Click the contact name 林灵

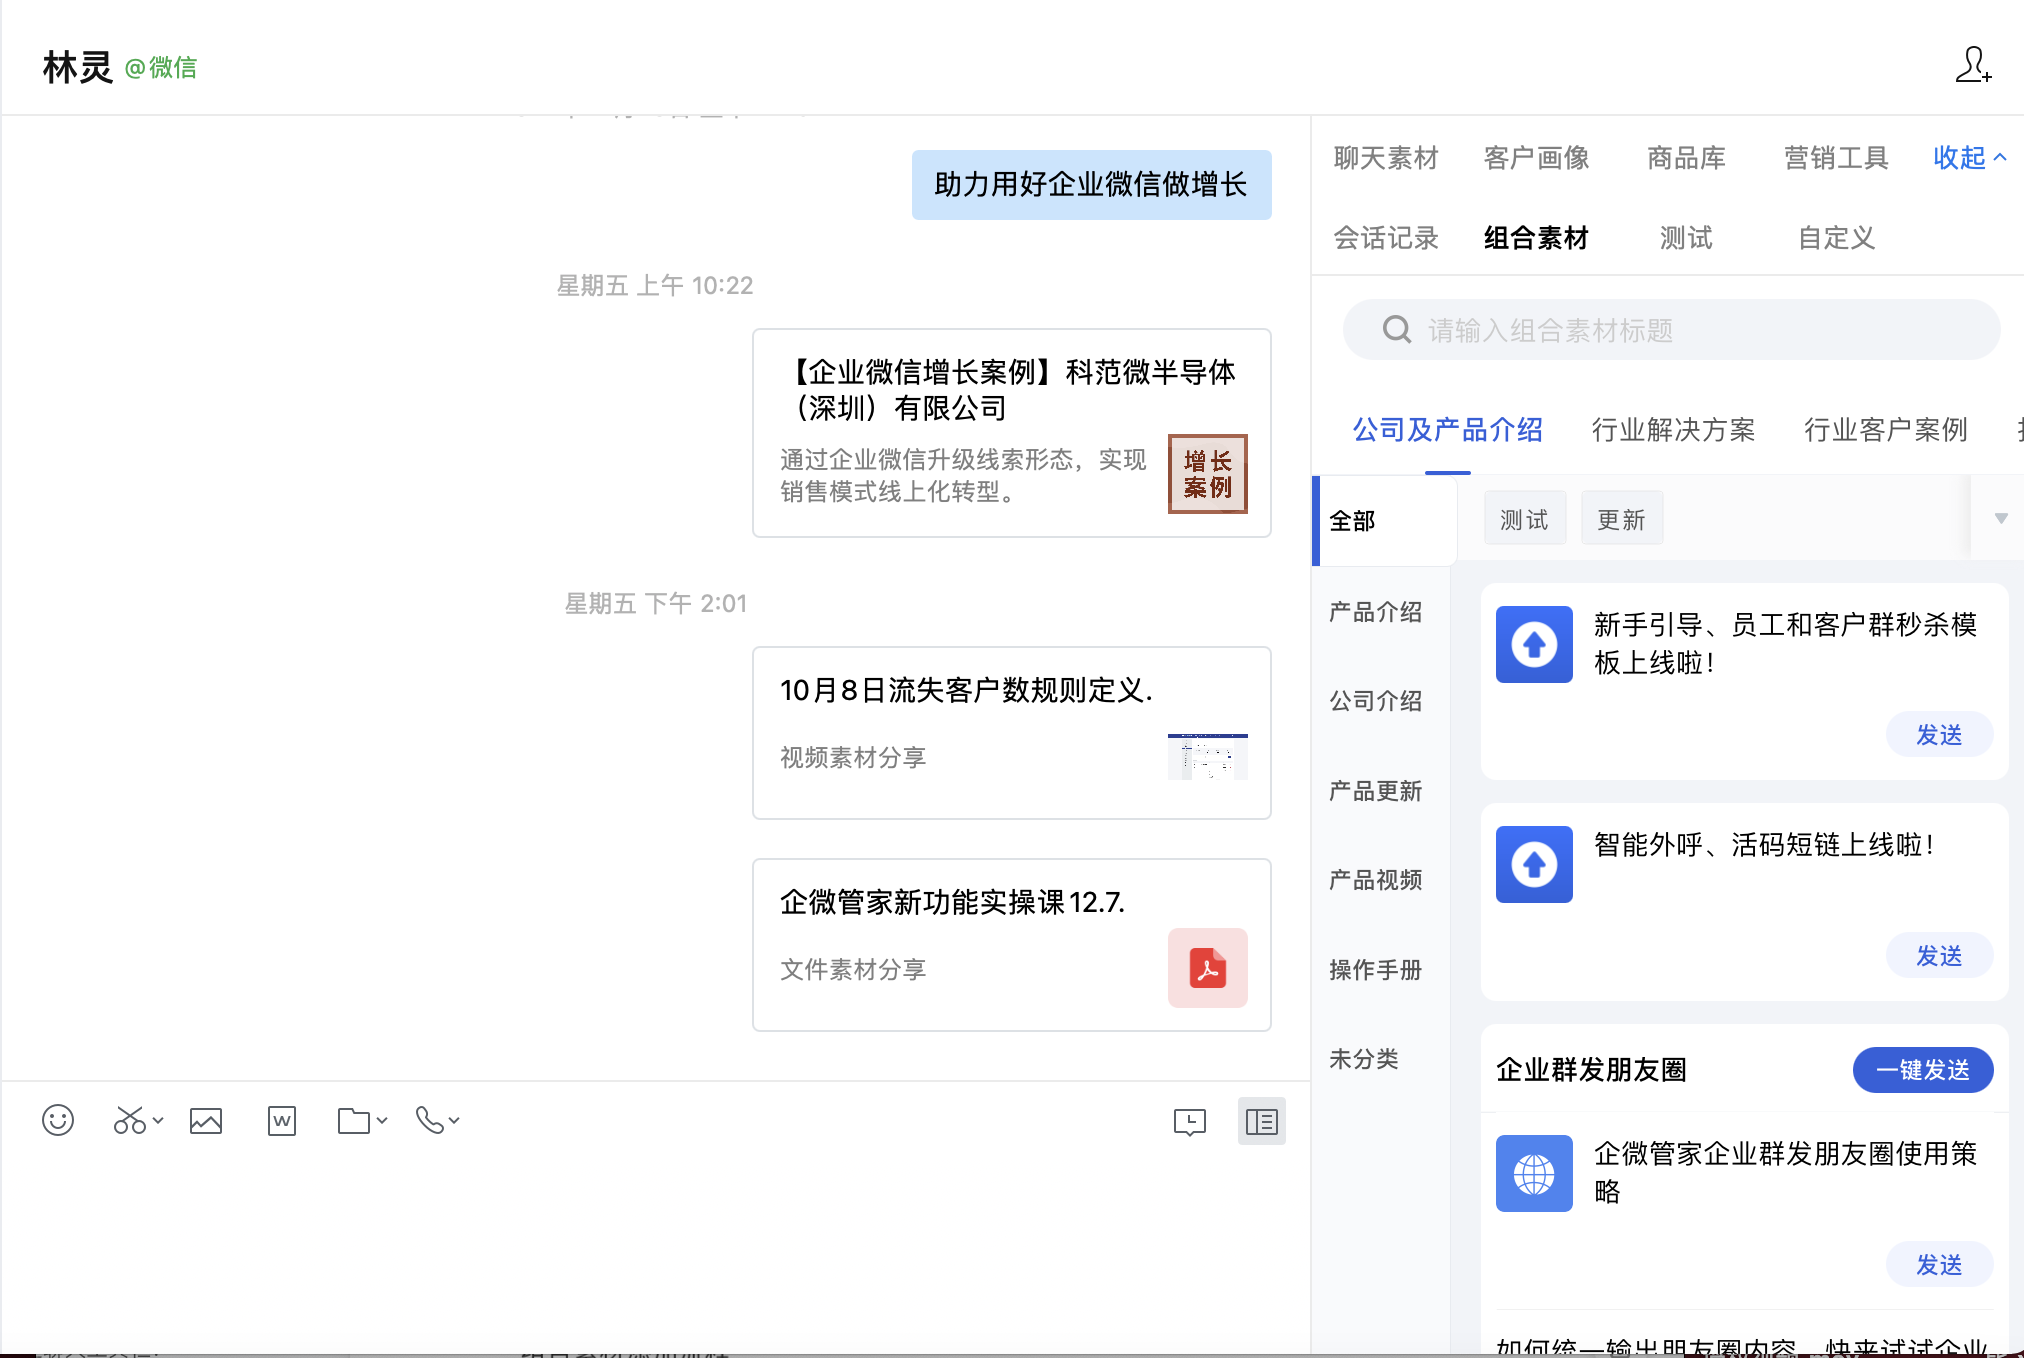(77, 67)
